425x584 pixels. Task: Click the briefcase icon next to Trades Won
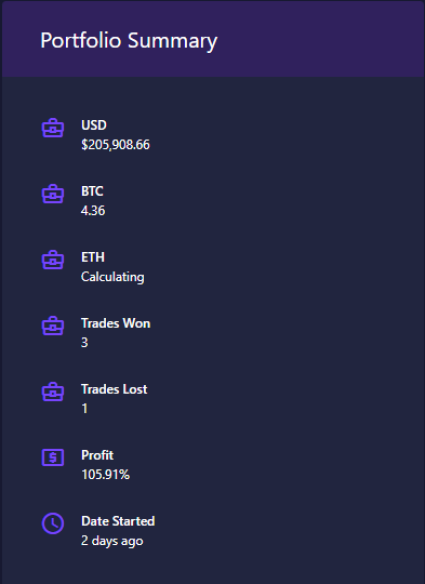(x=53, y=326)
